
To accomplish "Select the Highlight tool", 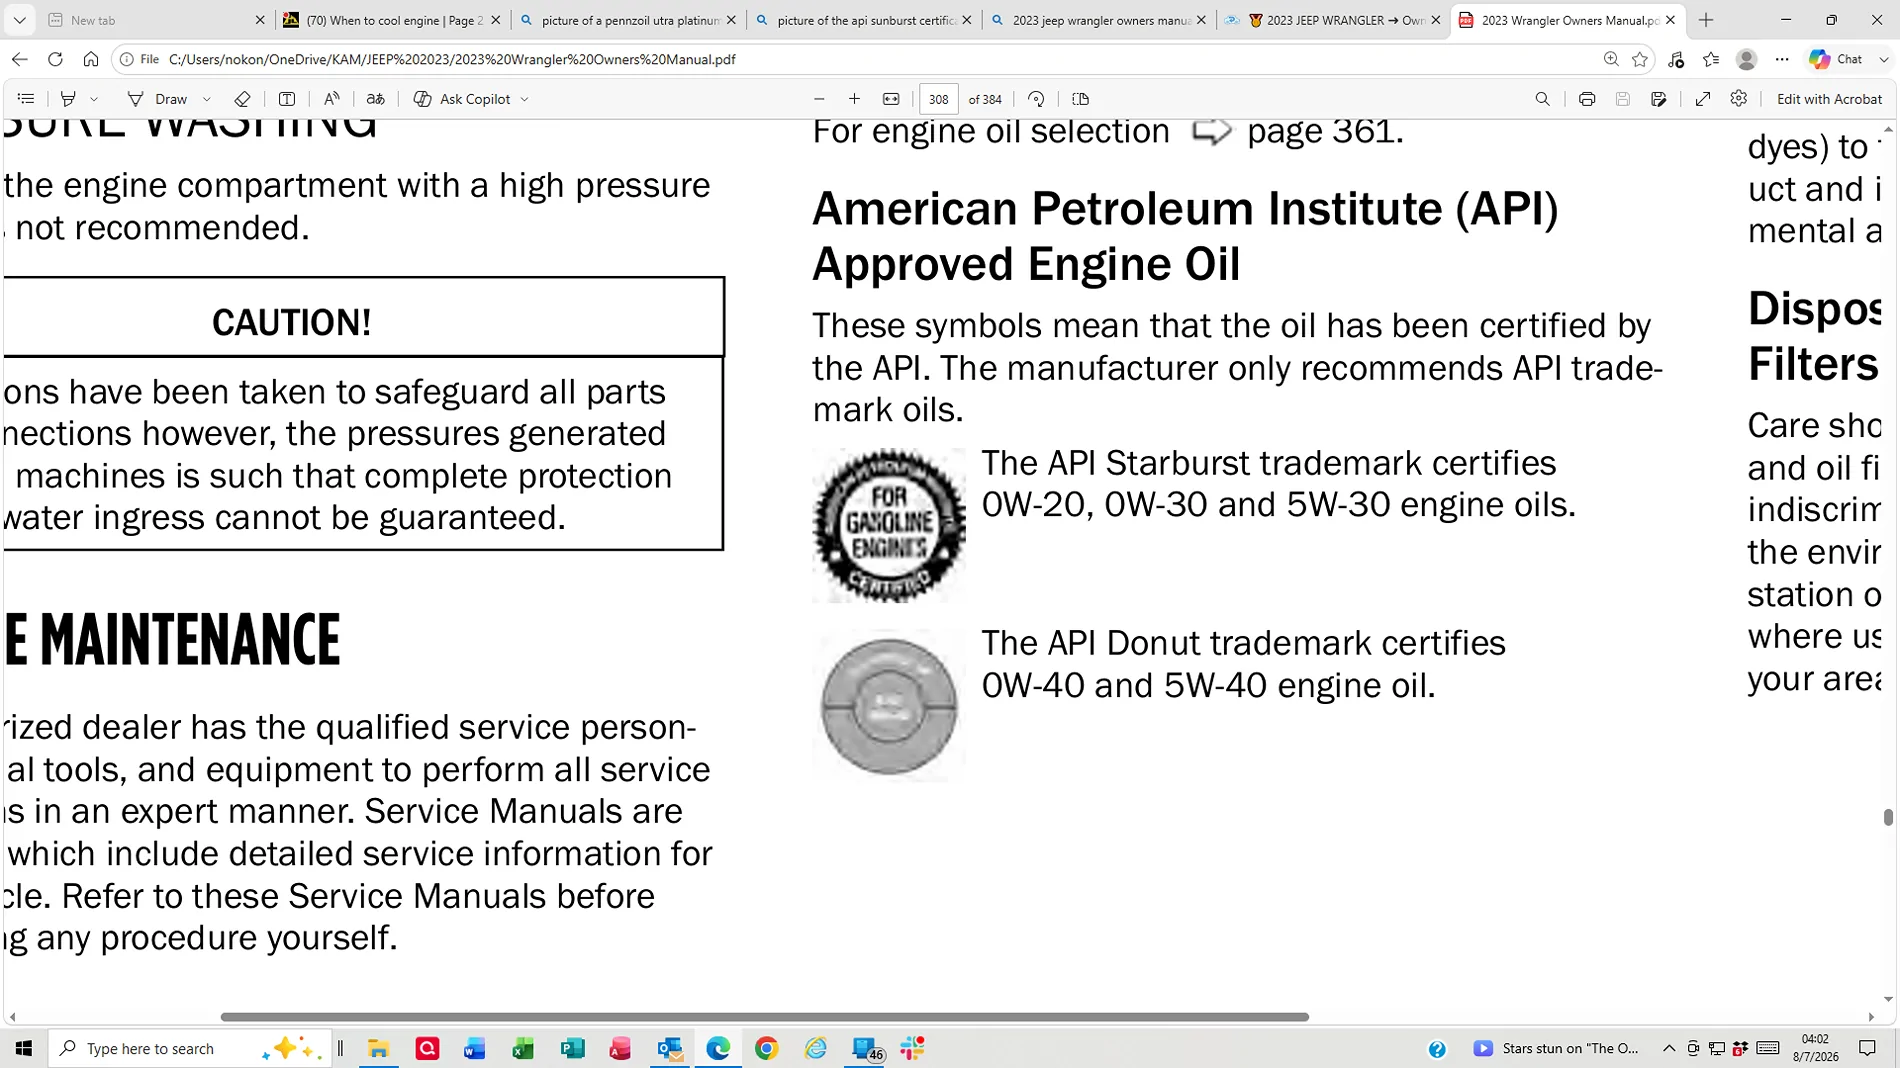I will (68, 99).
